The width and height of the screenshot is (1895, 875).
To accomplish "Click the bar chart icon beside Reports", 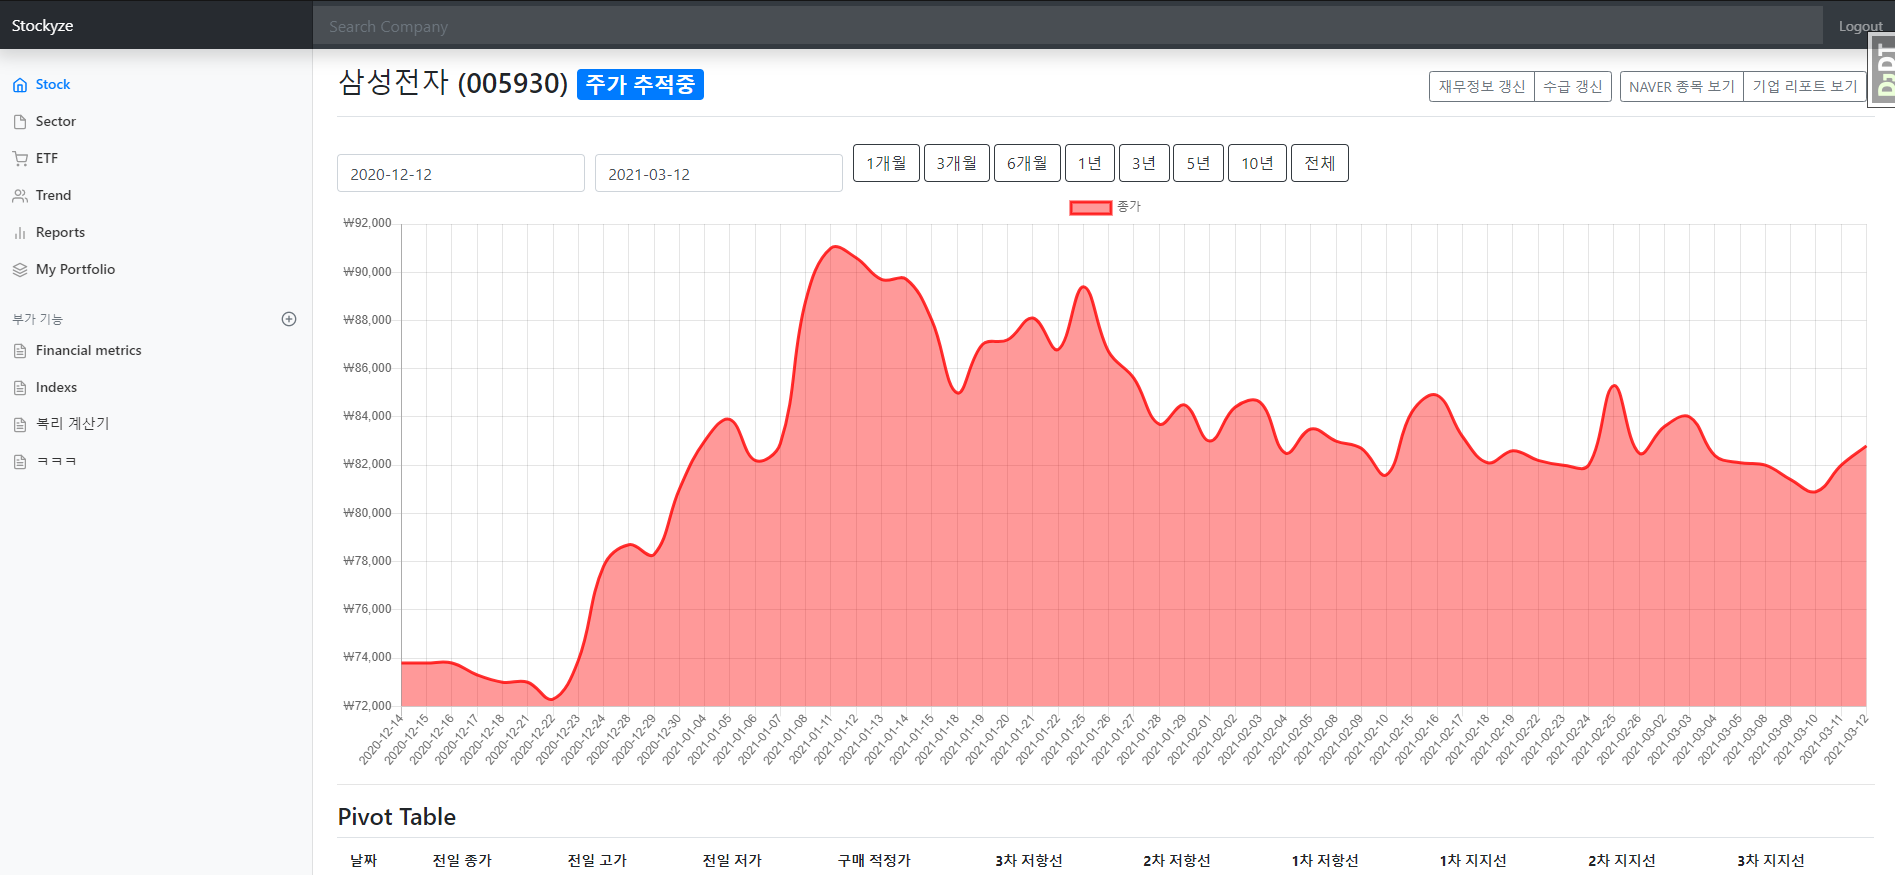I will click(20, 233).
